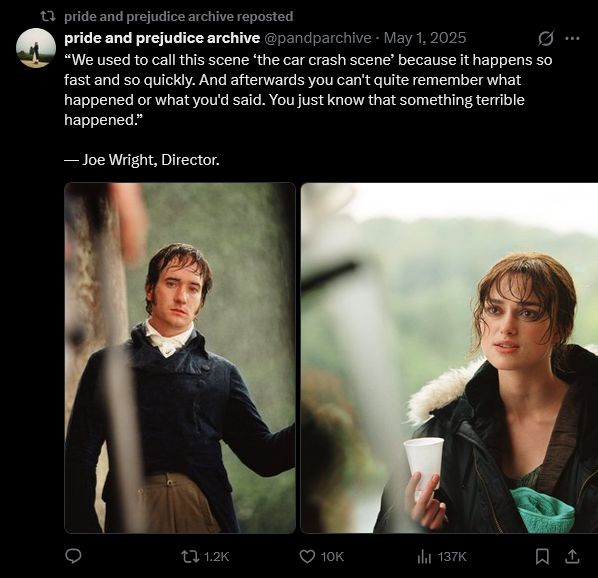Image resolution: width=598 pixels, height=578 pixels.
Task: Enlarge the photo of woman holding a cup
Action: [x=449, y=358]
